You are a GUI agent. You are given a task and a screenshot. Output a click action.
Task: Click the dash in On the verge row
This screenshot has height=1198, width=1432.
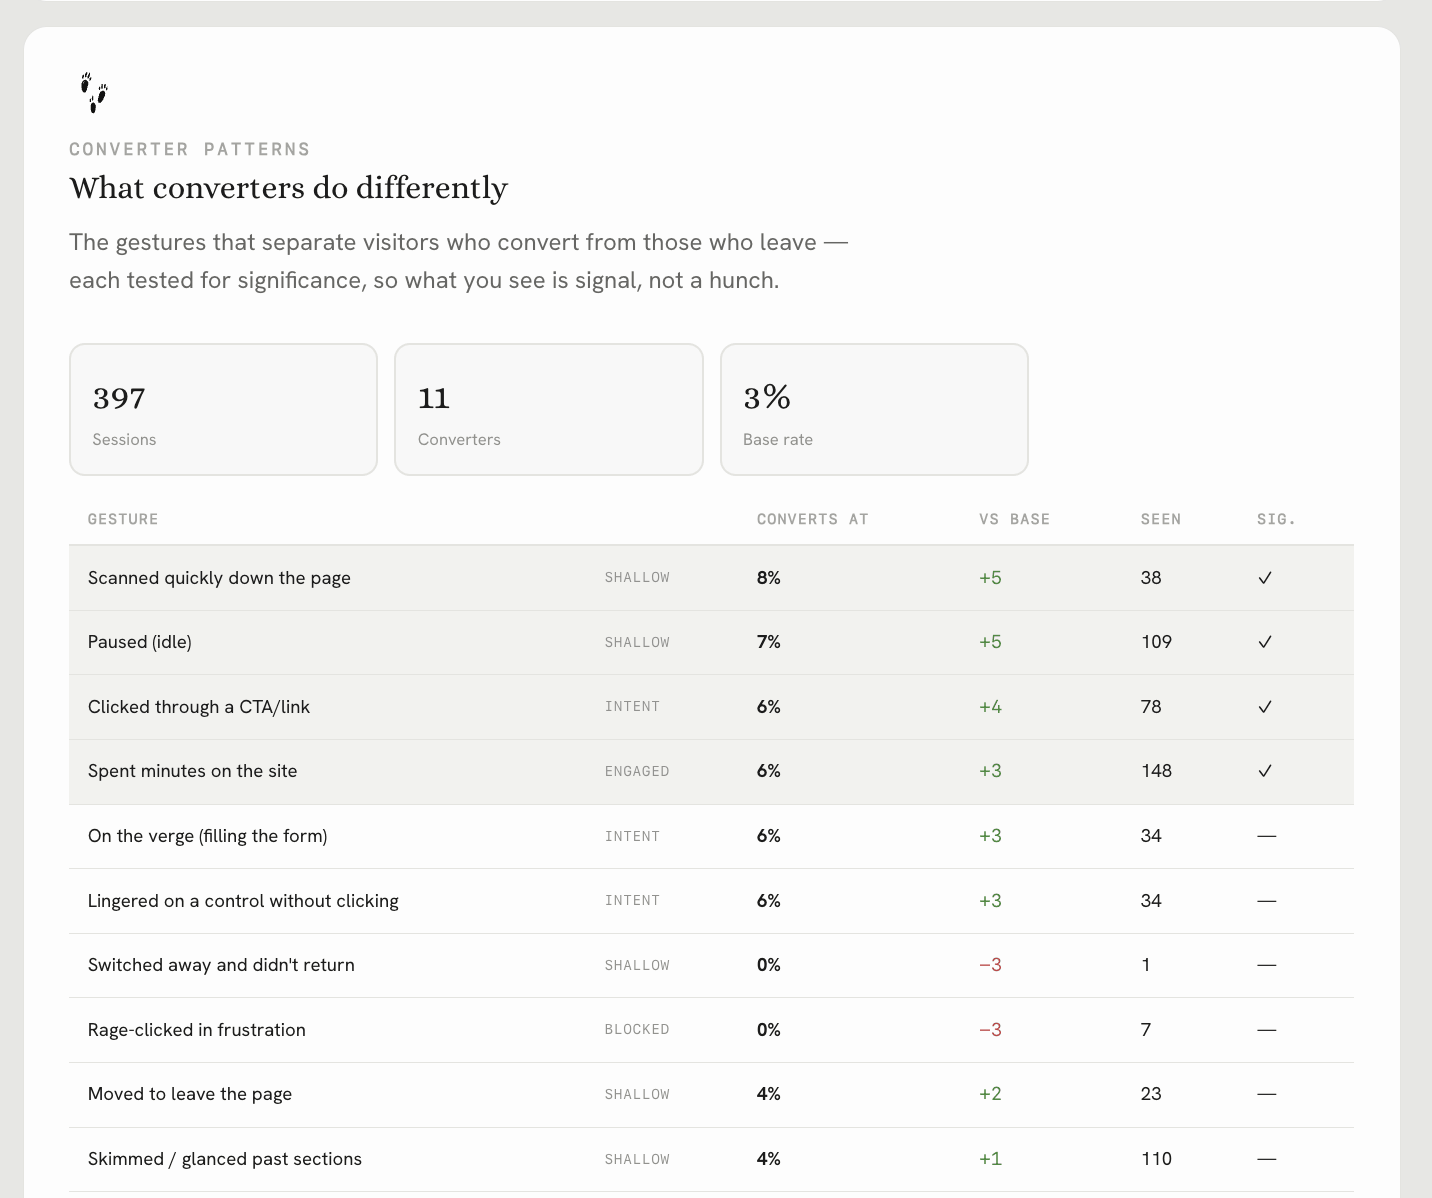tap(1267, 836)
